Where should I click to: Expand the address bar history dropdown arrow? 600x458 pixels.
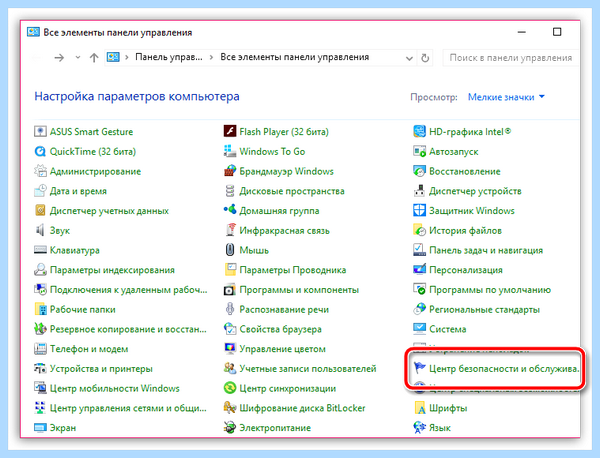point(409,58)
